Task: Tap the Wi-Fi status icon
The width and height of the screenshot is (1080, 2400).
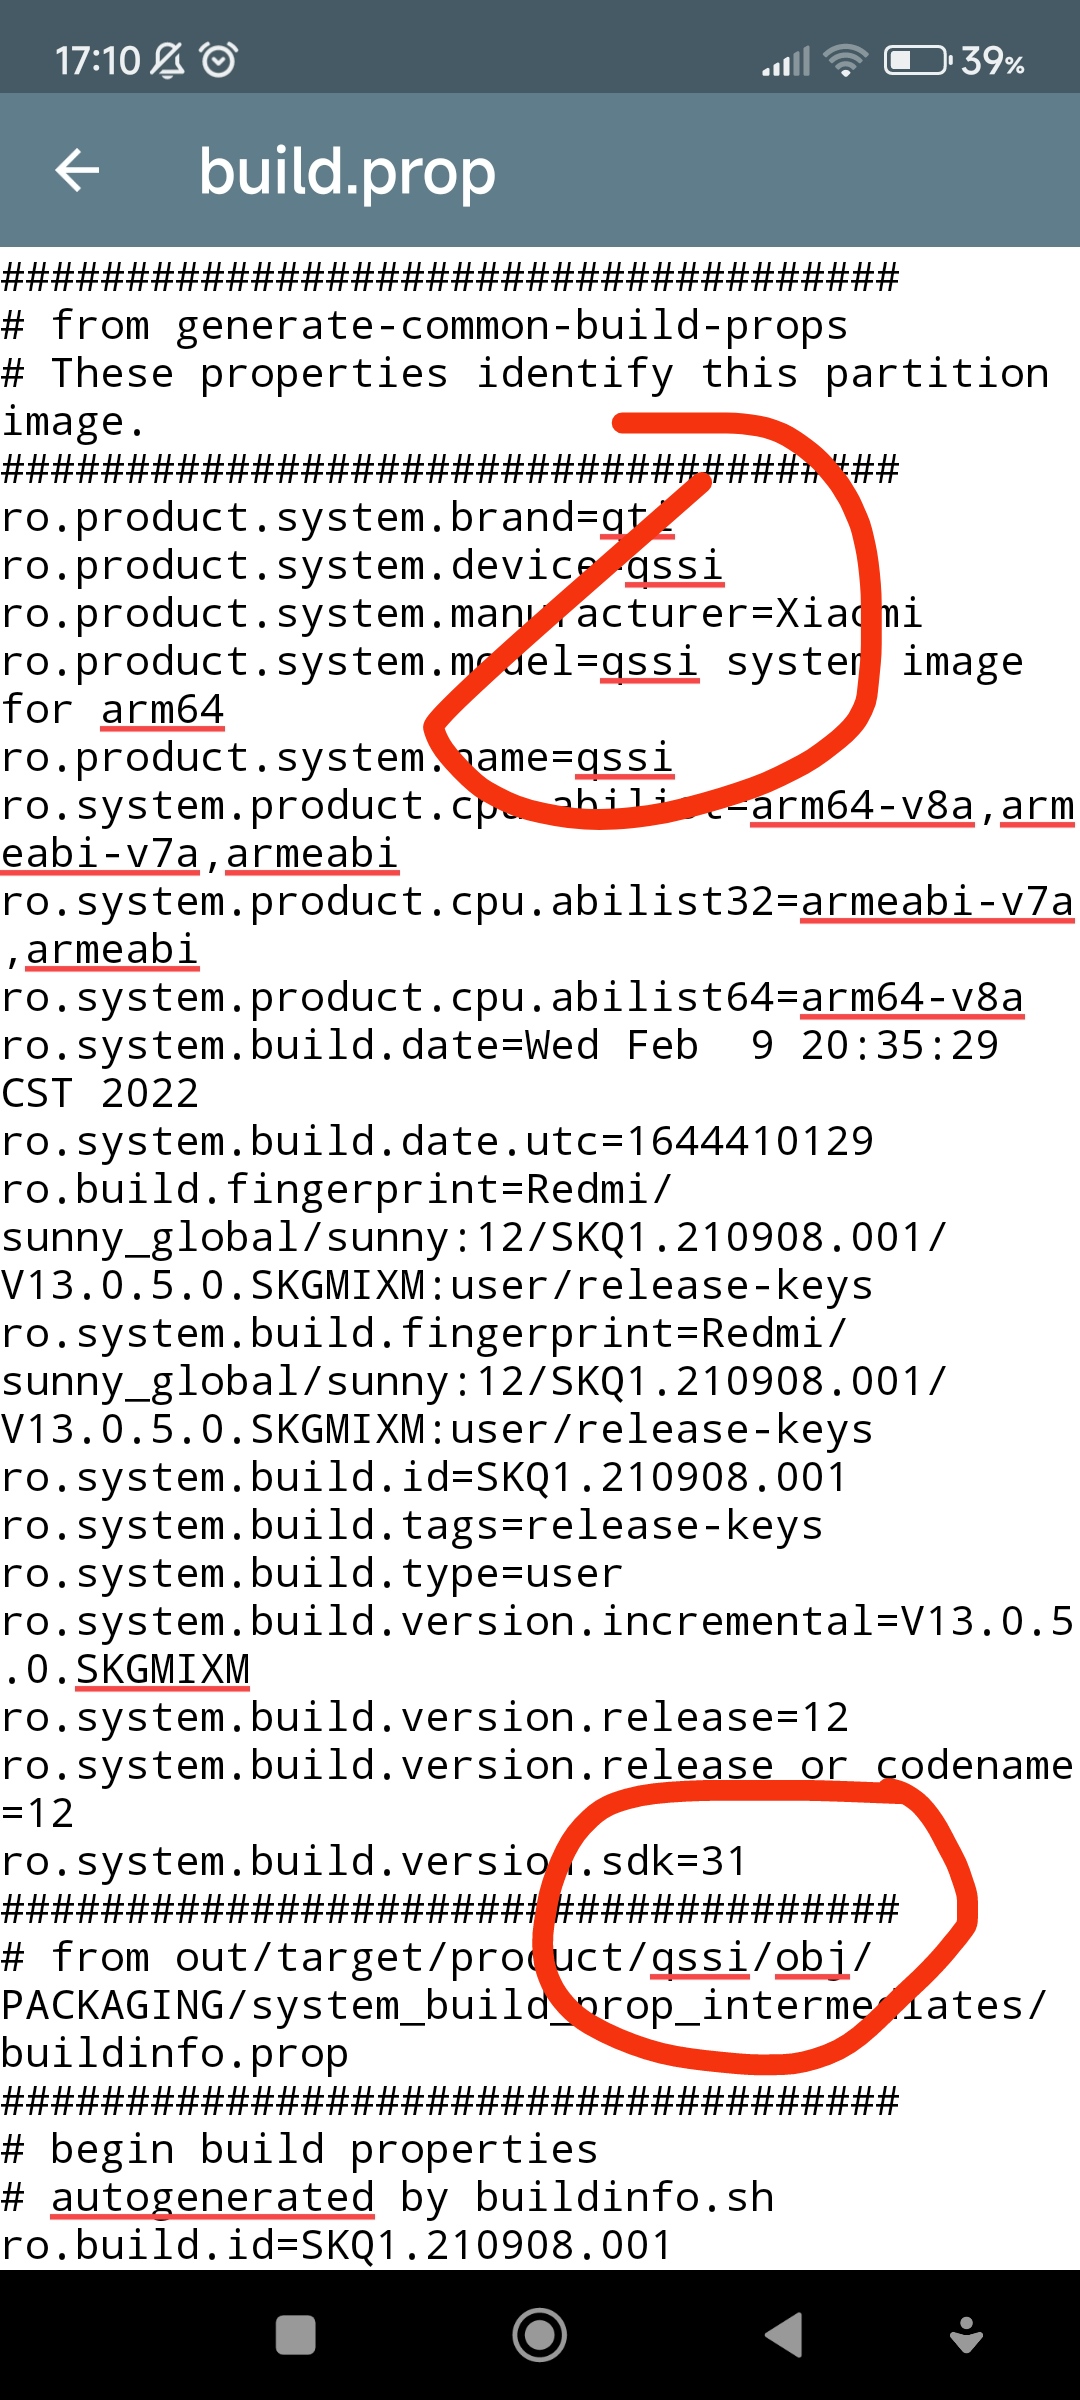Action: tap(845, 61)
